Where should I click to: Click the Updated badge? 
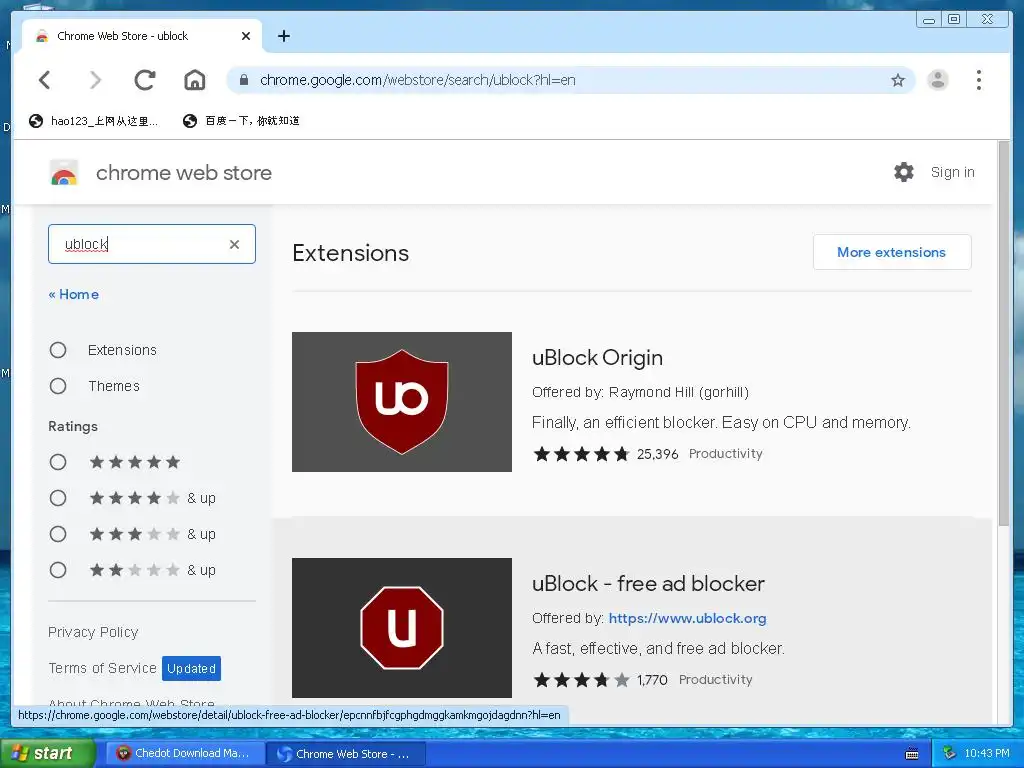point(191,668)
